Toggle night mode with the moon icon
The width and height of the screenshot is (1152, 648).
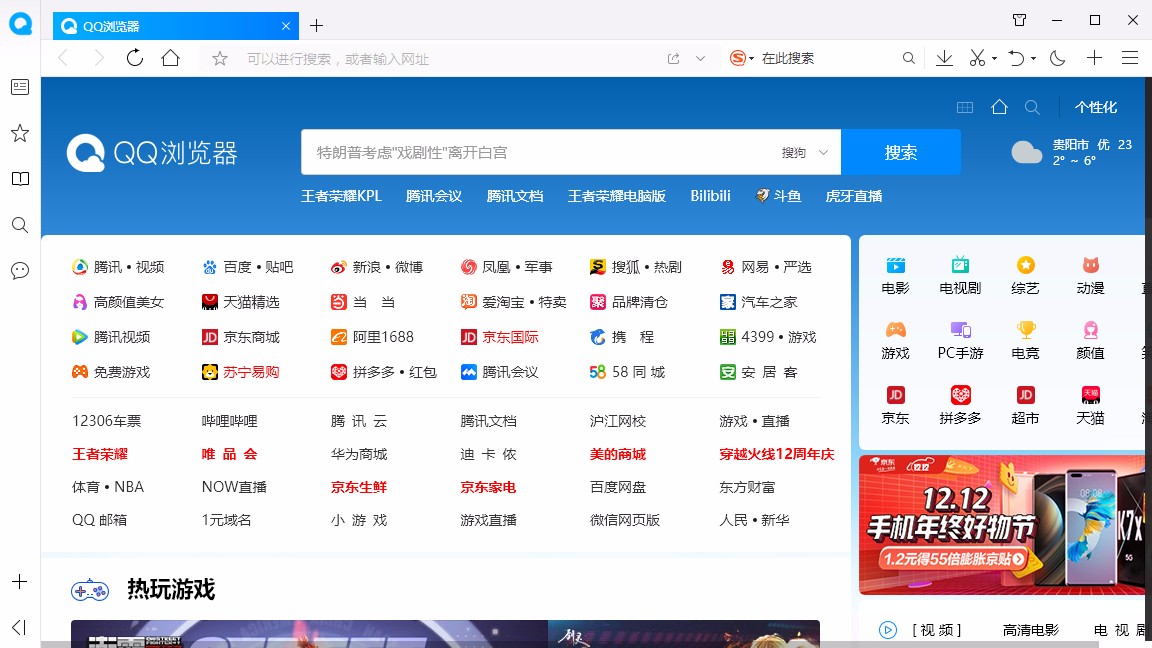(1057, 58)
